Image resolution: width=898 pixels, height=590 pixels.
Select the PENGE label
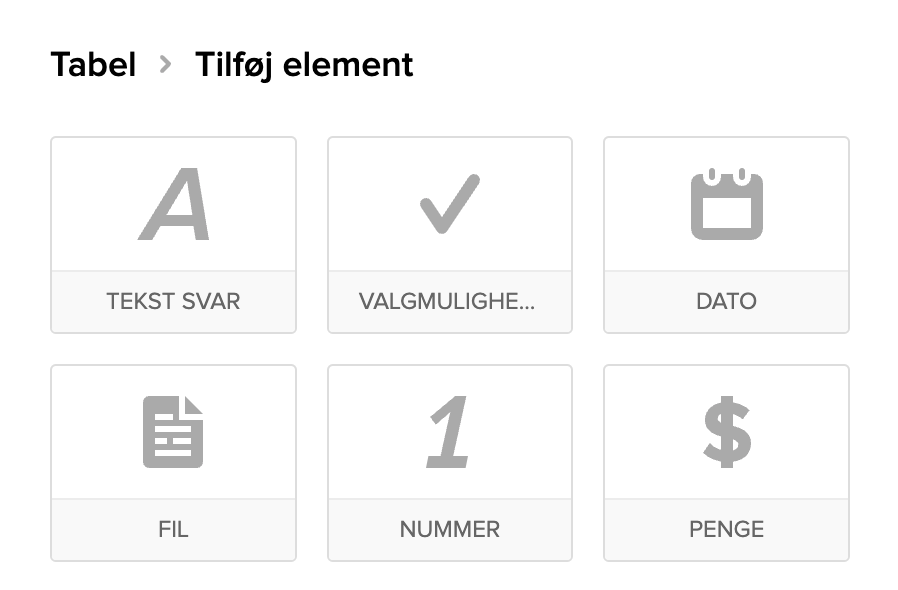(x=726, y=529)
